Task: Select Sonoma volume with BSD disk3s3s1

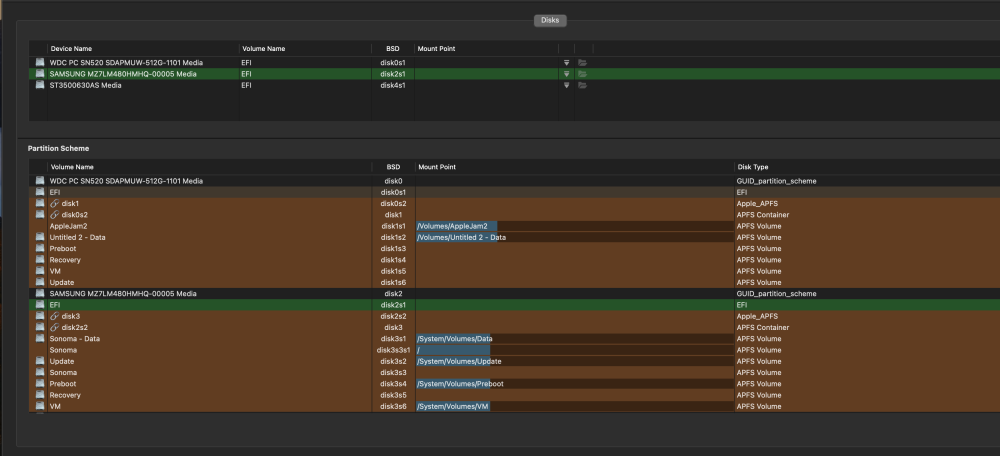Action: [x=514, y=350]
